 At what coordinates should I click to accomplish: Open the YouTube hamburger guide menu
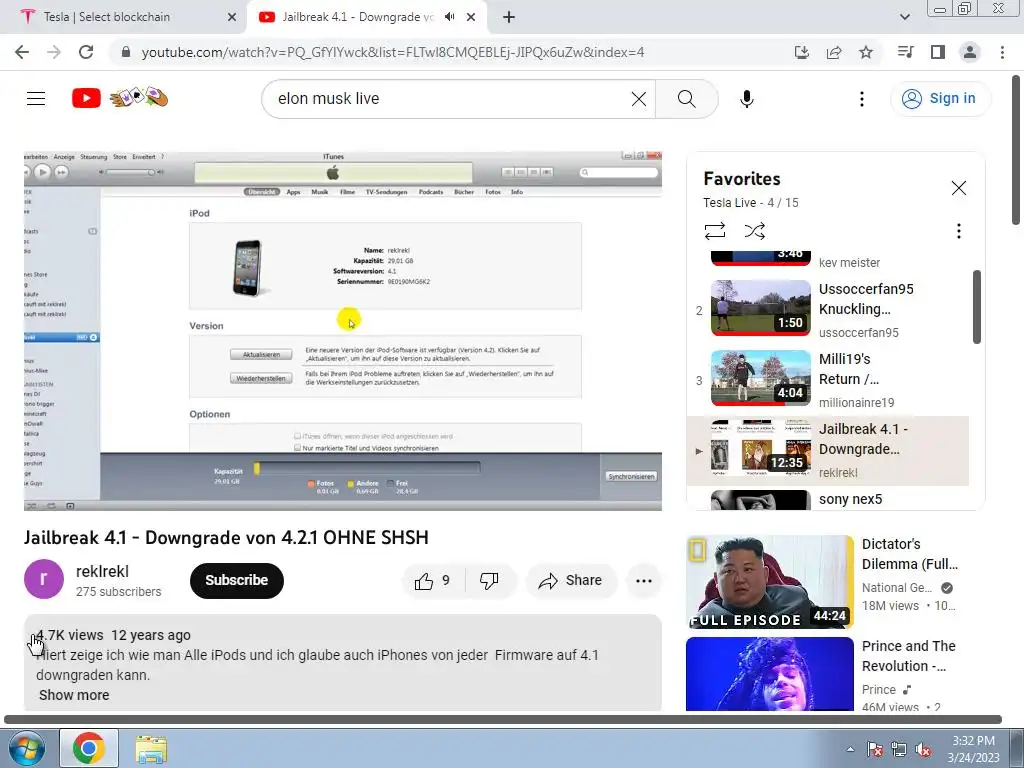tap(36, 99)
